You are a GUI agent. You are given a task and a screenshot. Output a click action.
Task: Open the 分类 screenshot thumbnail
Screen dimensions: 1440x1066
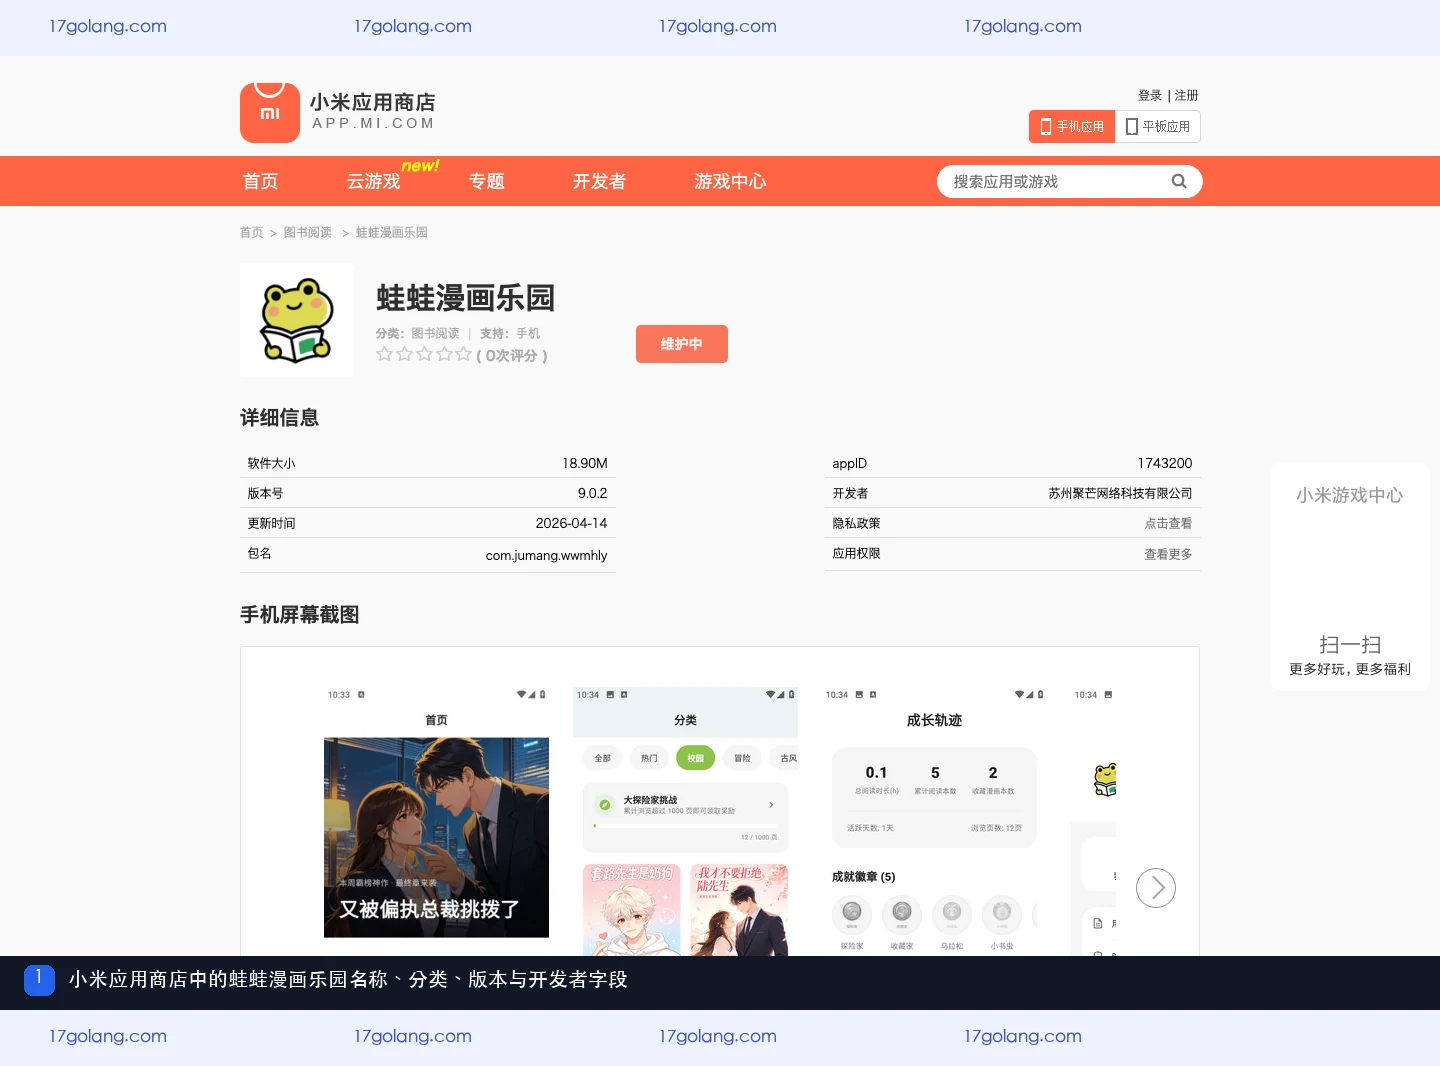[x=686, y=820]
